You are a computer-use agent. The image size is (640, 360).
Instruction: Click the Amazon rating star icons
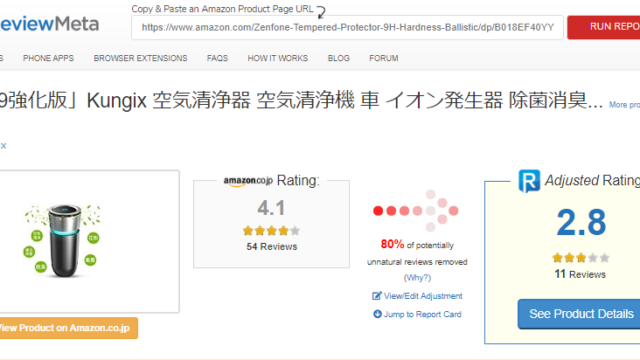[271, 231]
